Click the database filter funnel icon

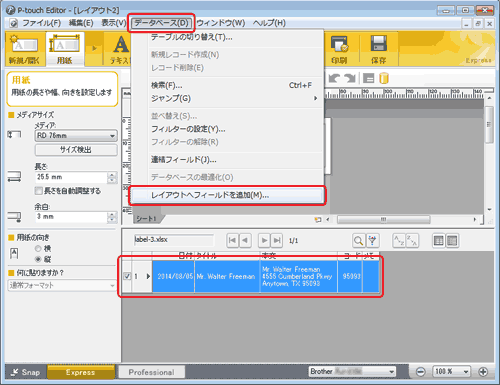pos(372,240)
